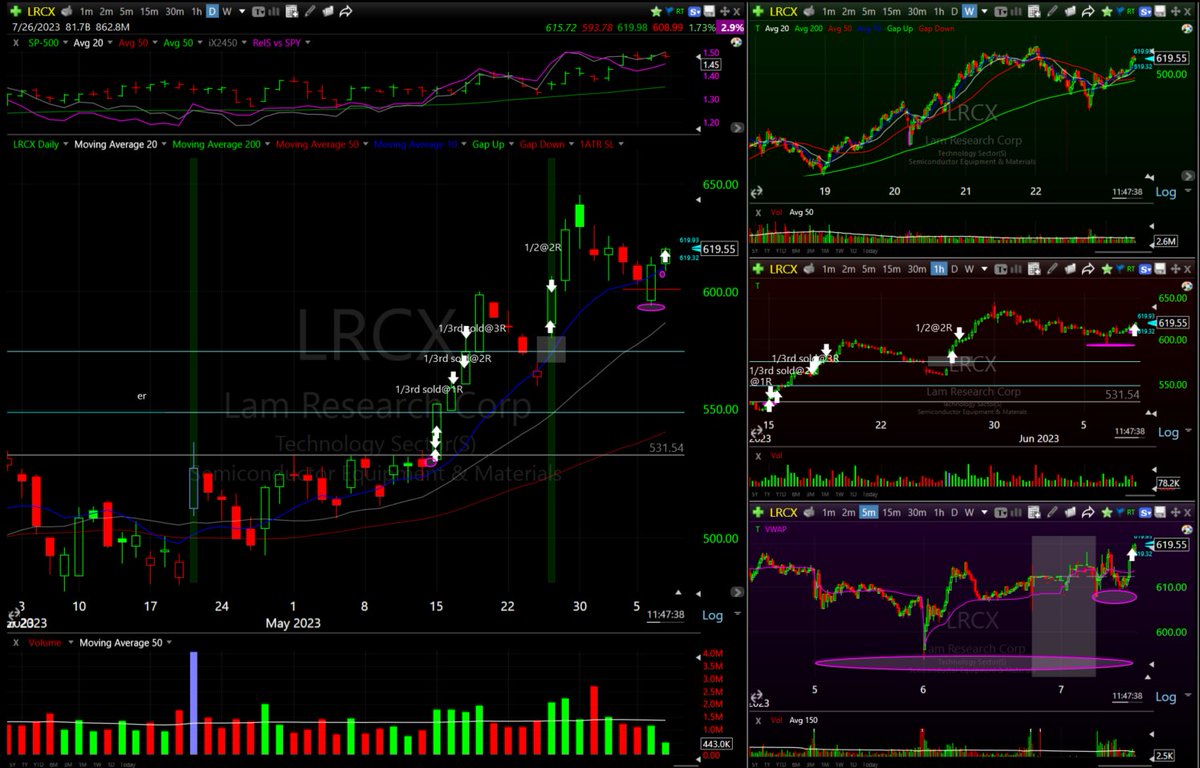Select the pencil drawing tool in the weekly chart toolbar
This screenshot has width=1200, height=768.
tap(1052, 12)
